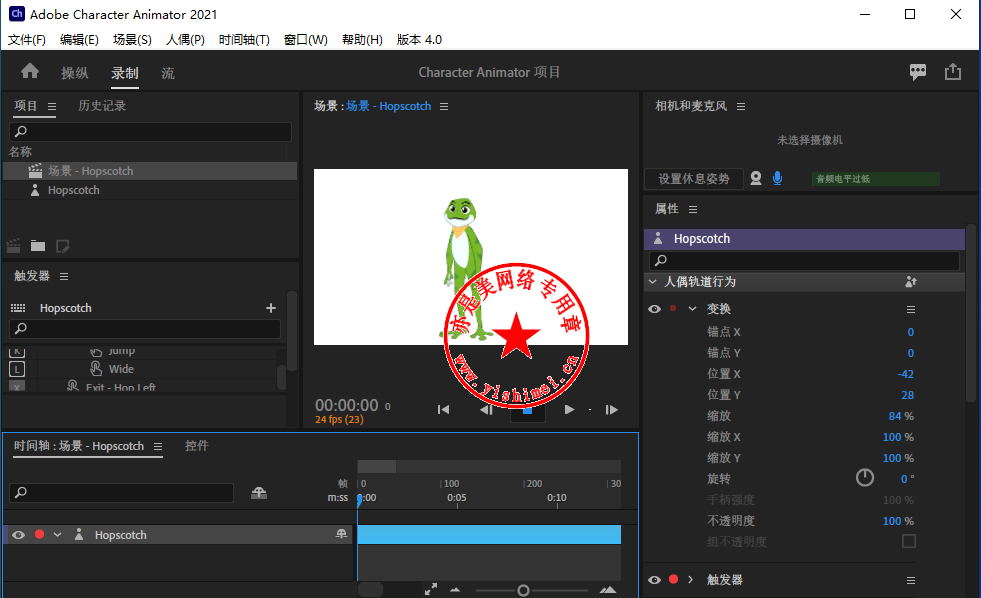Open the 窗口(W) menu
The height and width of the screenshot is (598, 981).
tap(306, 40)
